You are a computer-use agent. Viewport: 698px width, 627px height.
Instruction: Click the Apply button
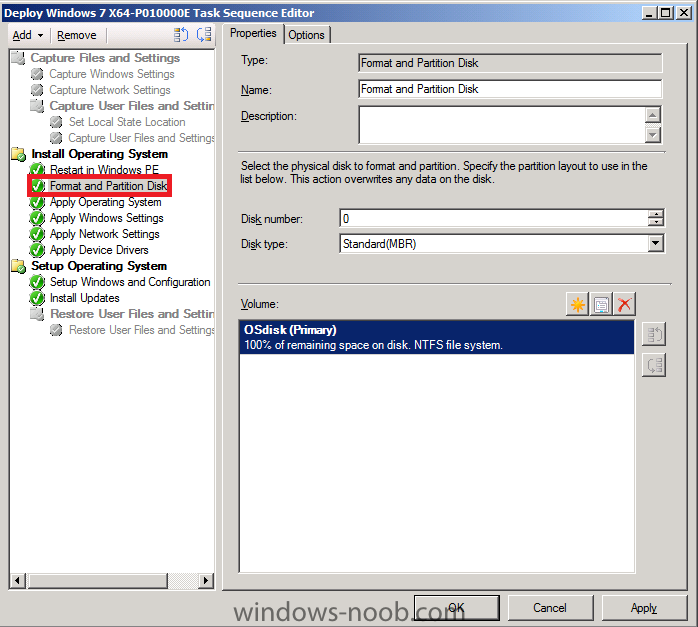pos(644,607)
